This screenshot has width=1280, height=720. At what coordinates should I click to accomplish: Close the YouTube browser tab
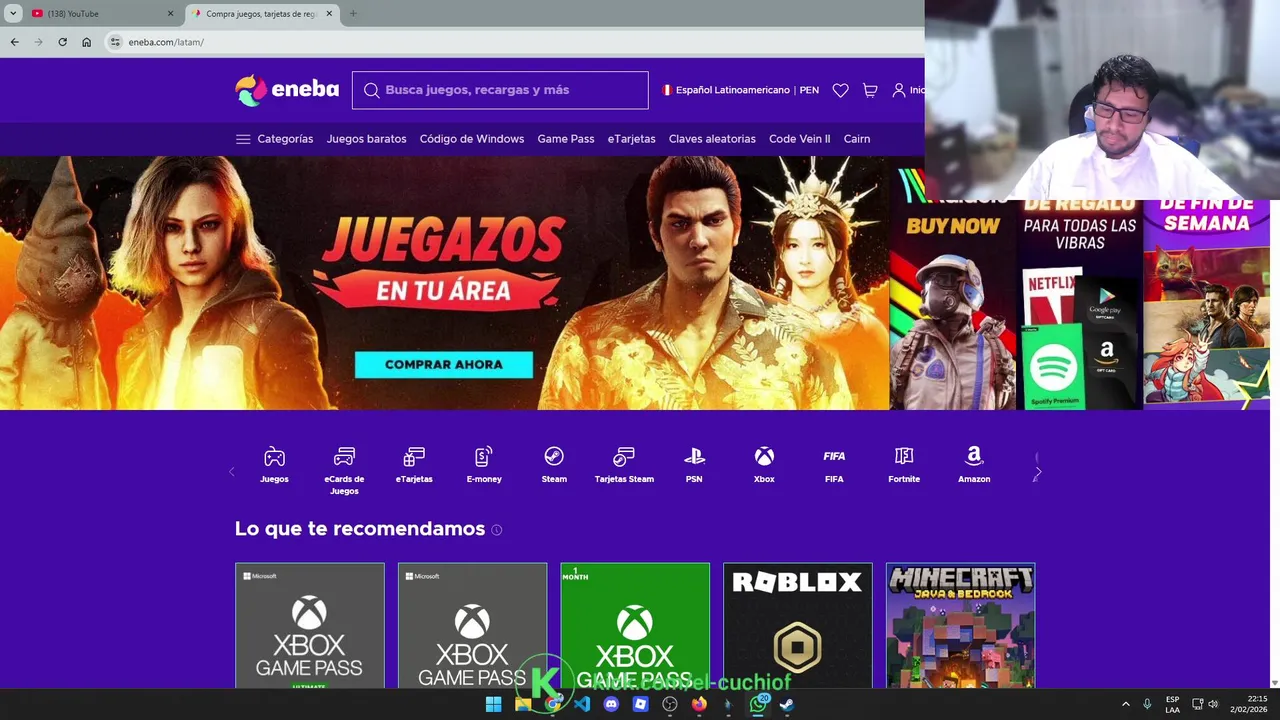pyautogui.click(x=170, y=14)
